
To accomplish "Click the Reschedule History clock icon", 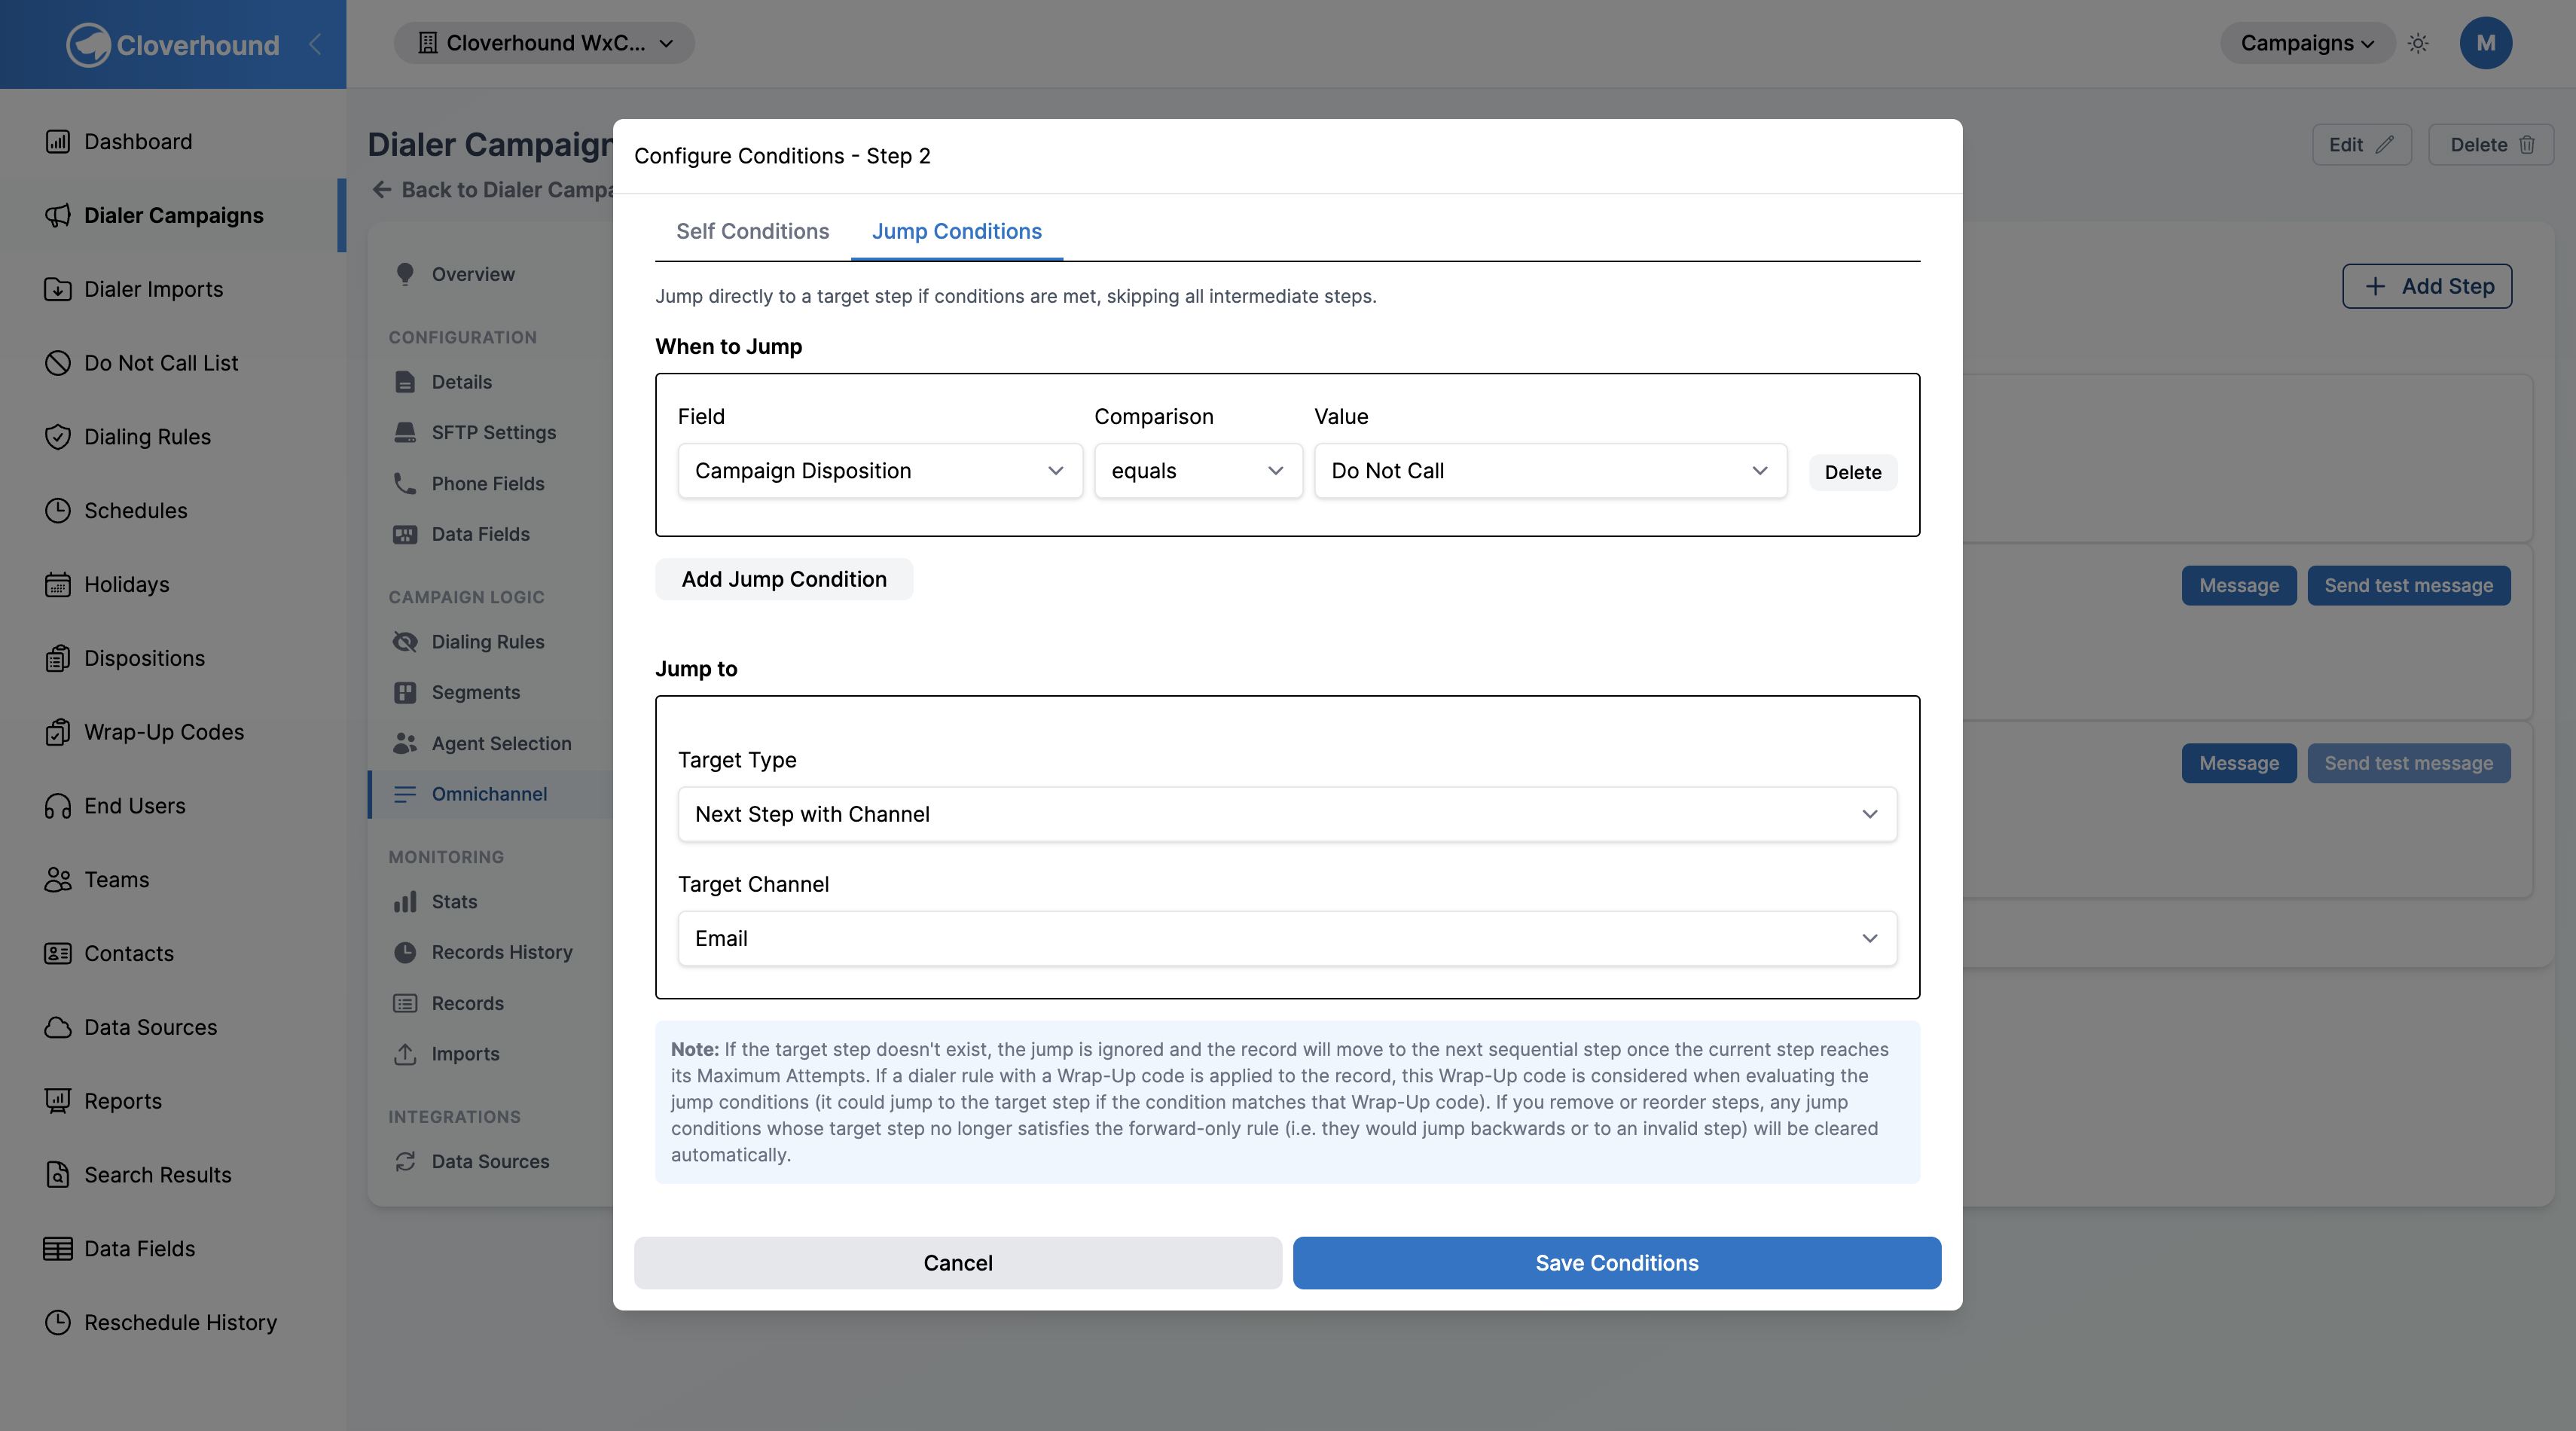I will 58,1322.
